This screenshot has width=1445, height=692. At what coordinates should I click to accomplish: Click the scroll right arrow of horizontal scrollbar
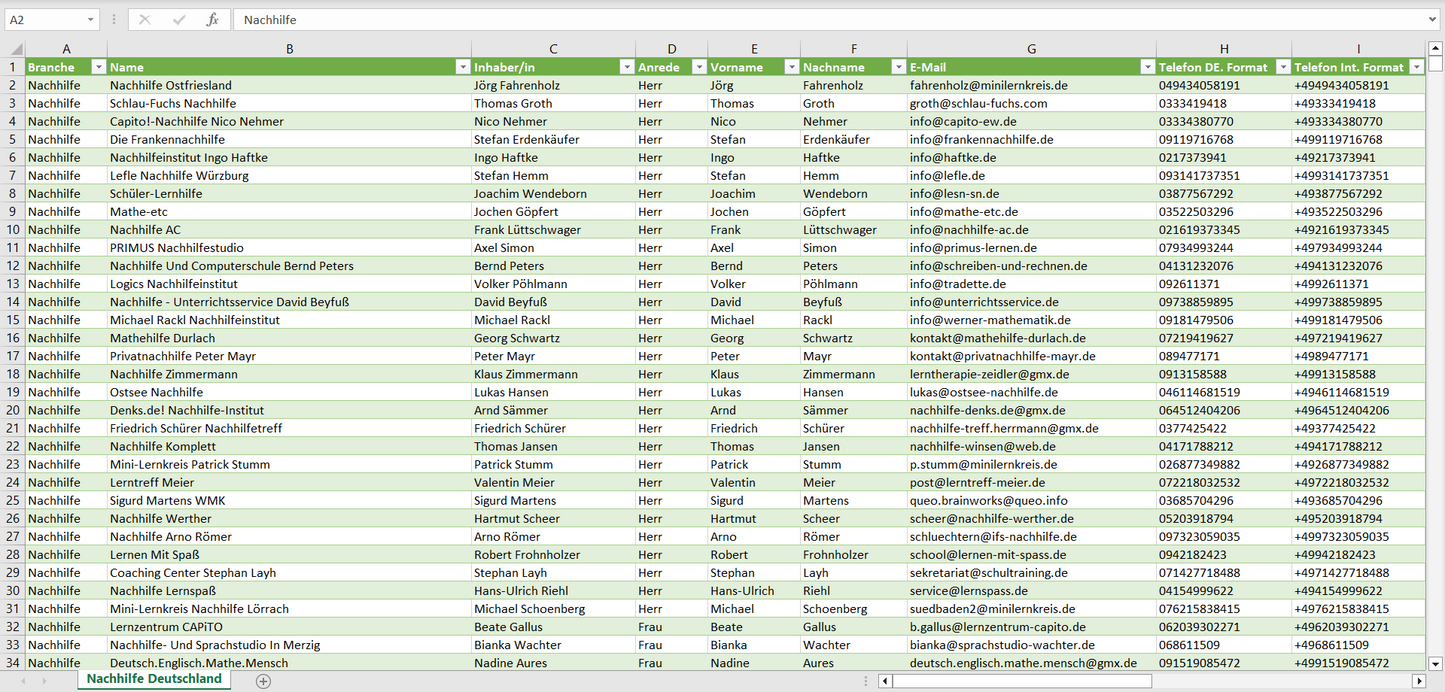click(1418, 681)
